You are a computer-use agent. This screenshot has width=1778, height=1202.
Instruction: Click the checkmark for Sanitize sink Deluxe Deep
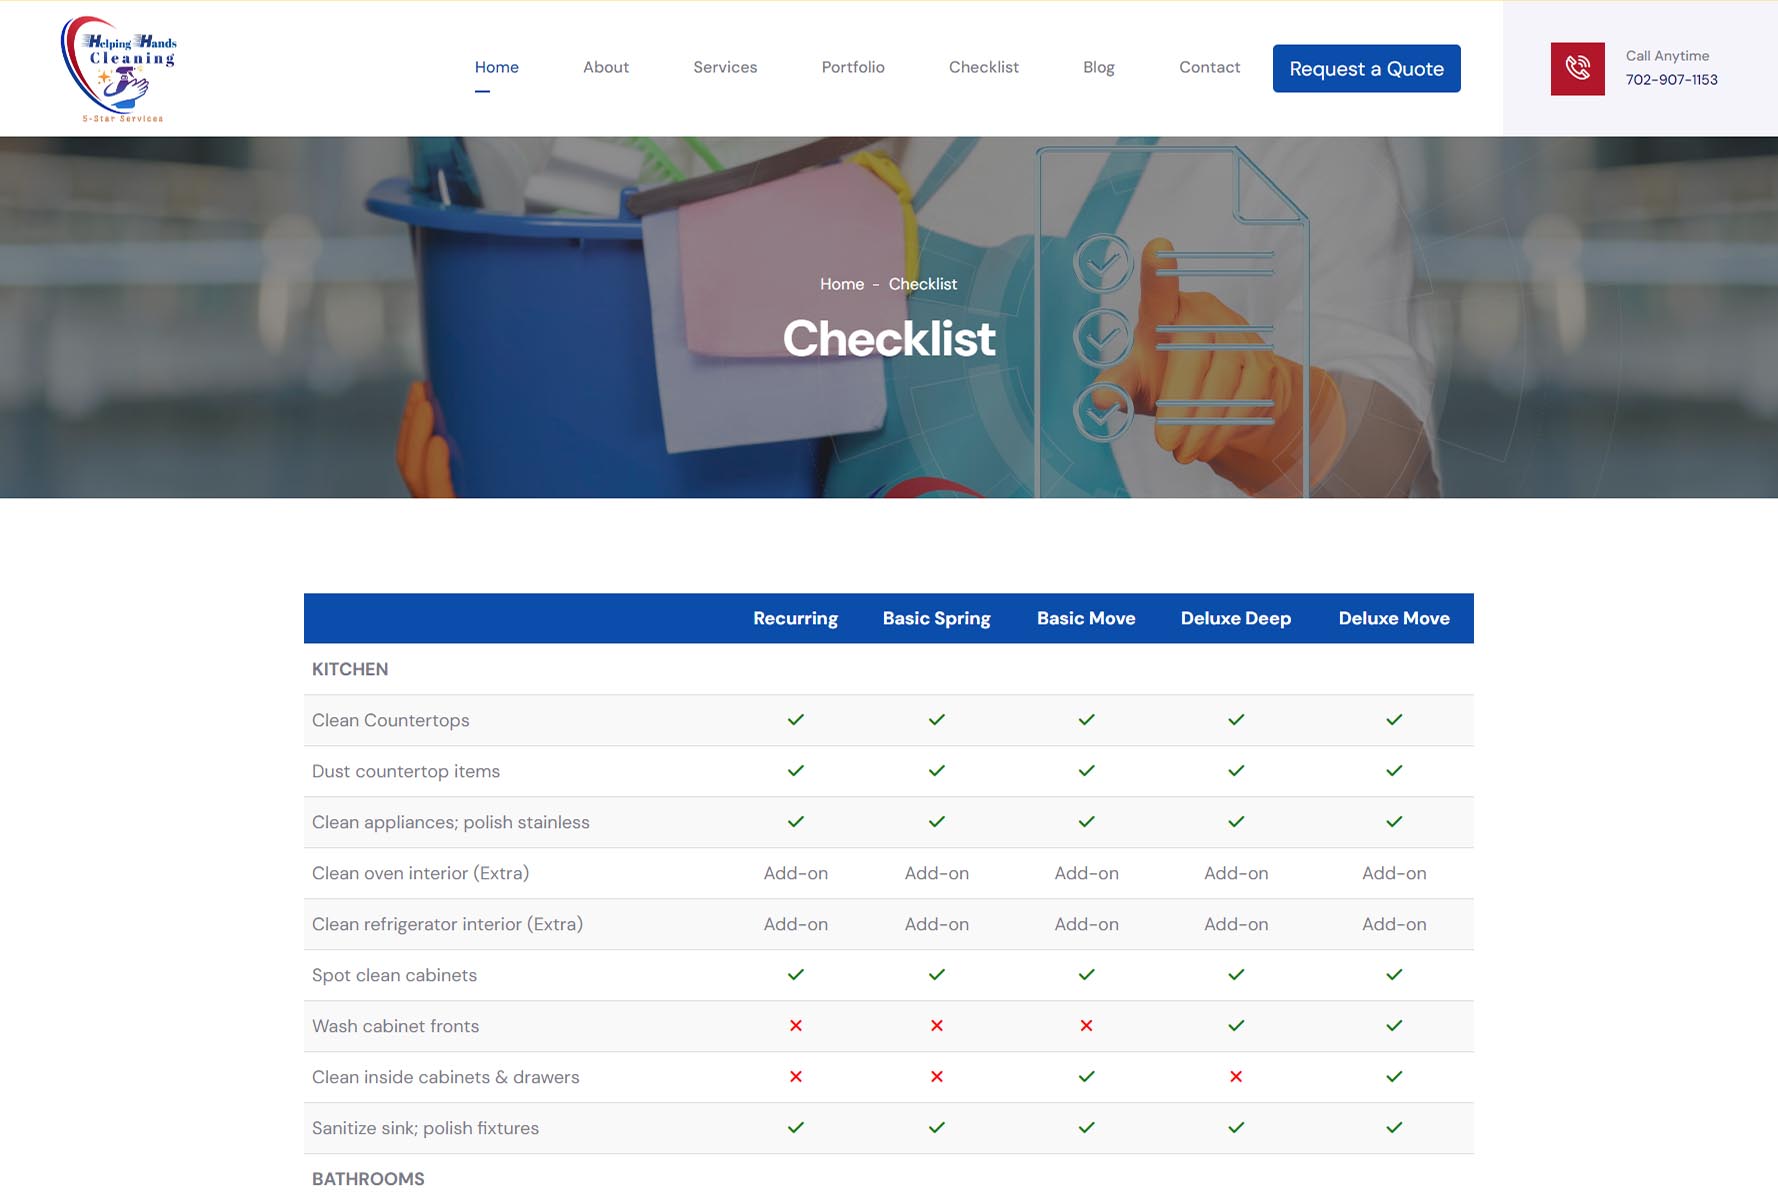click(1235, 1128)
